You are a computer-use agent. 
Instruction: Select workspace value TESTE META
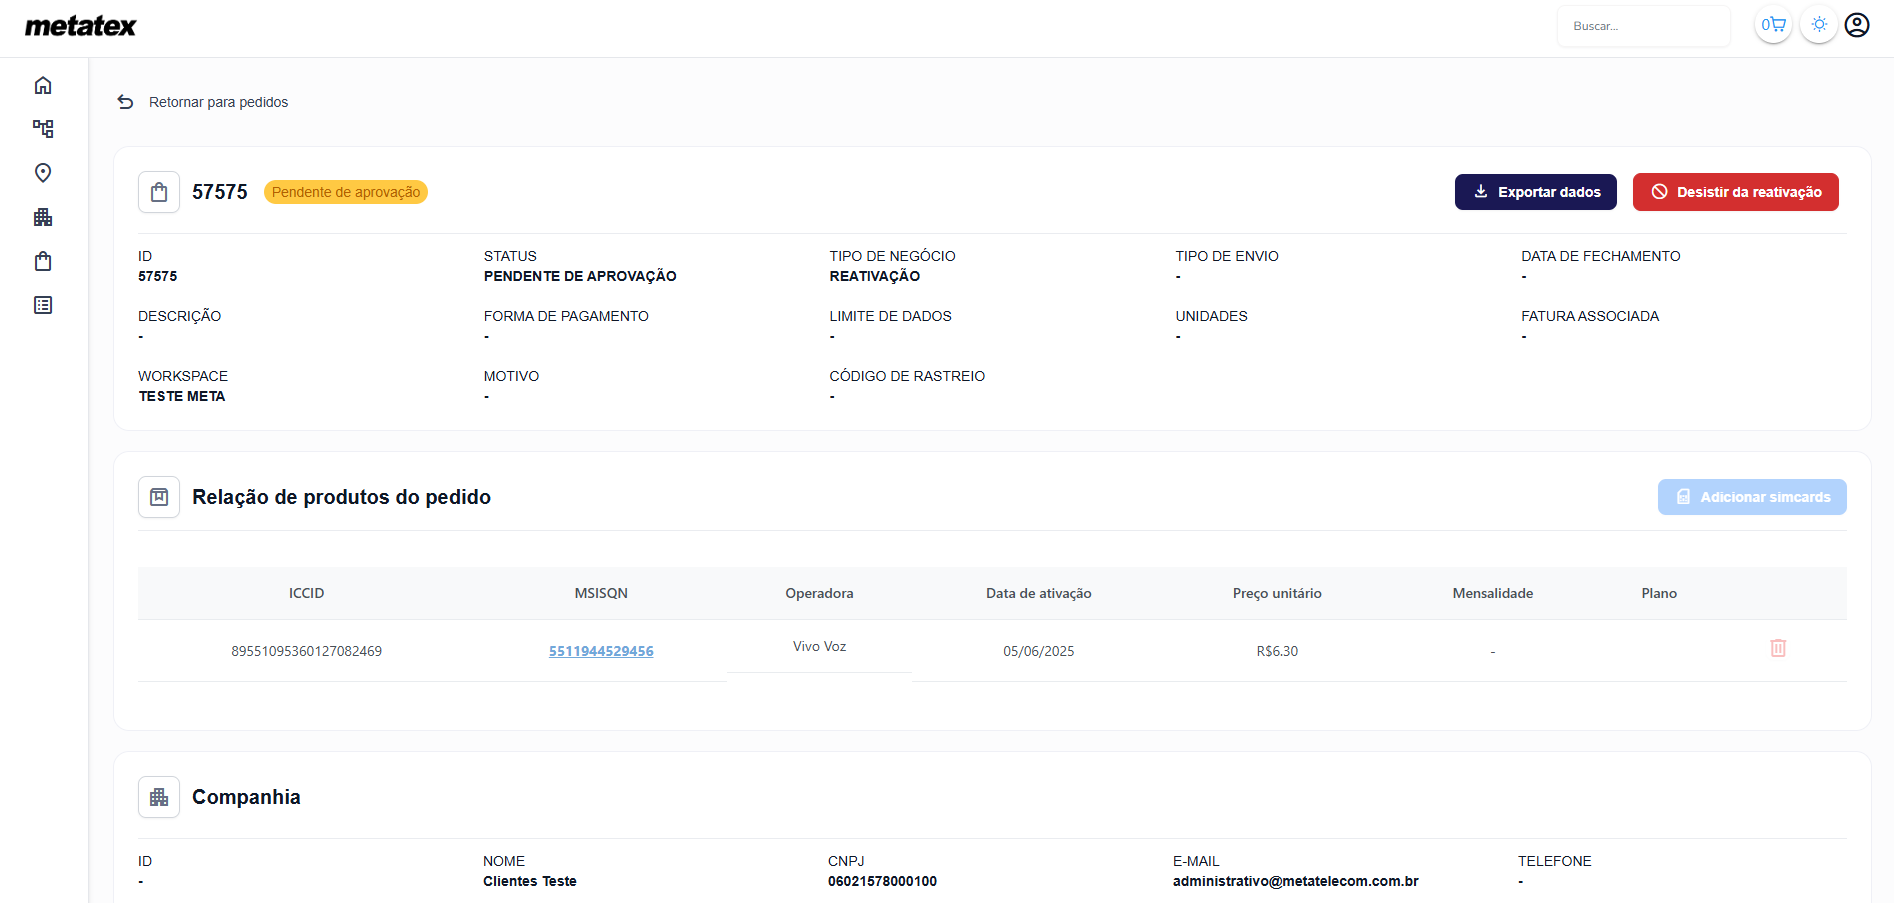tap(182, 396)
